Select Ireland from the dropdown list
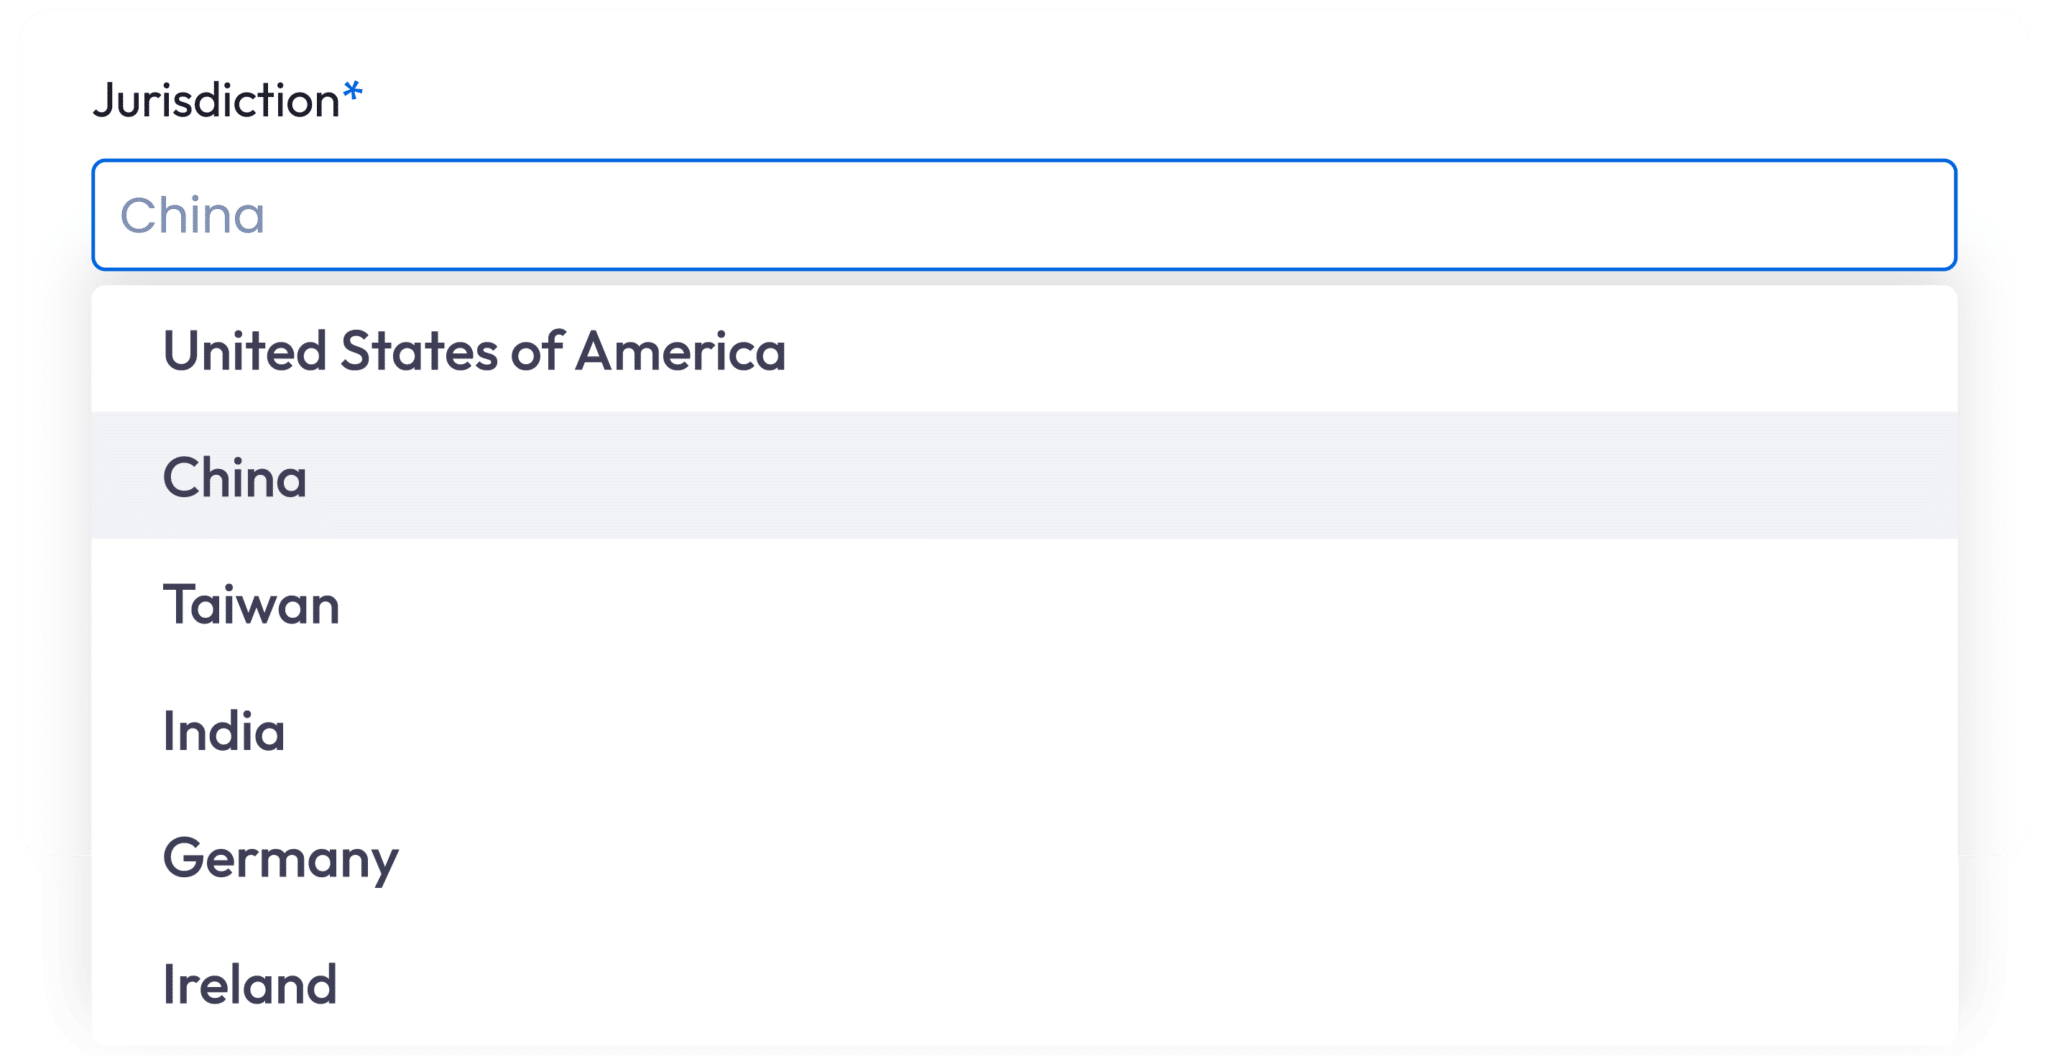2048x1056 pixels. pos(250,984)
